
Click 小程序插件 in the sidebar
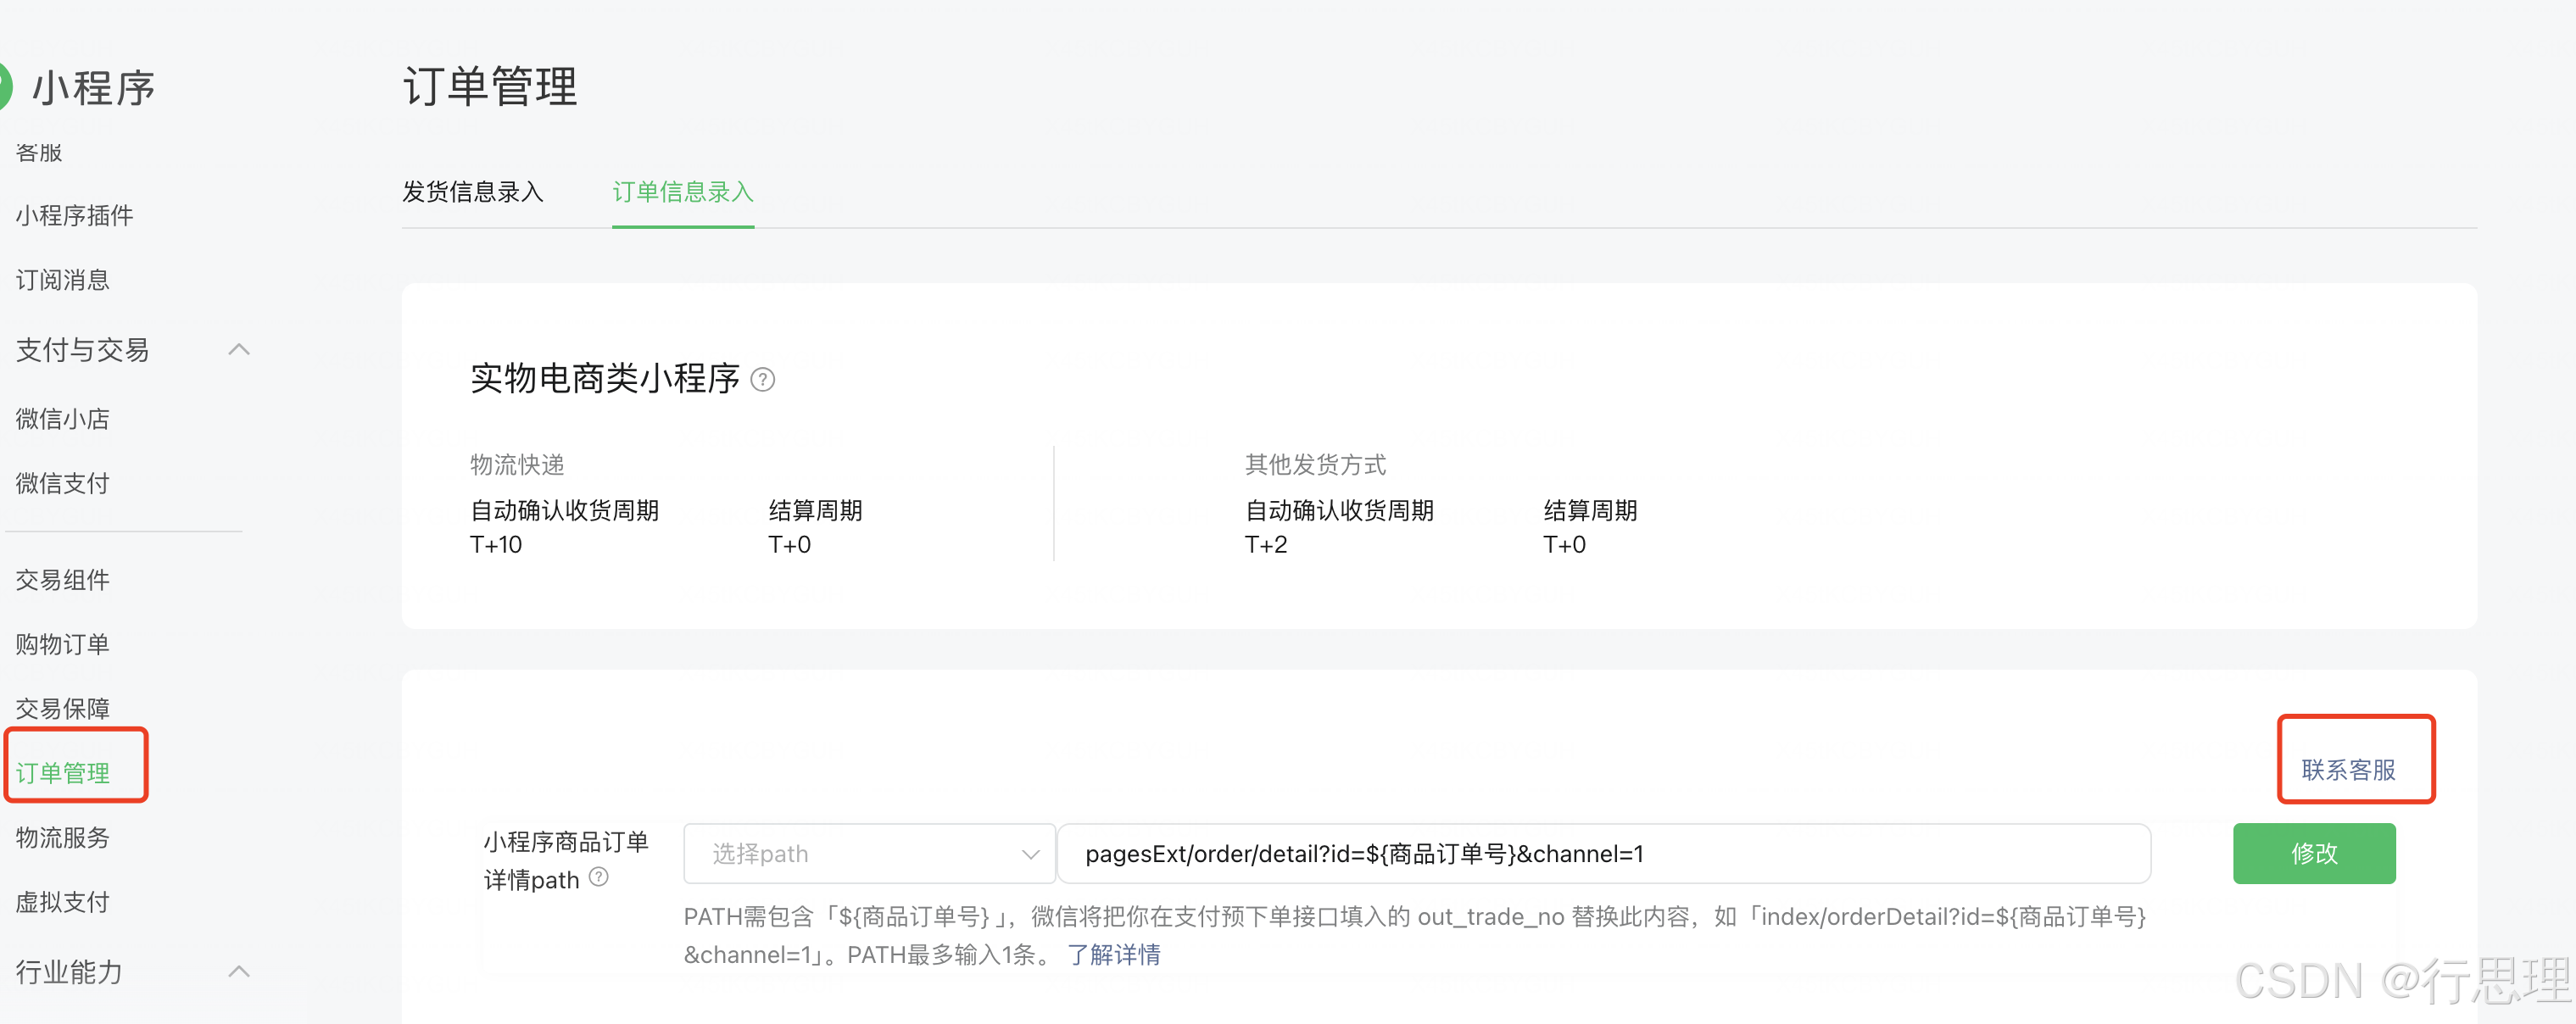tap(75, 216)
